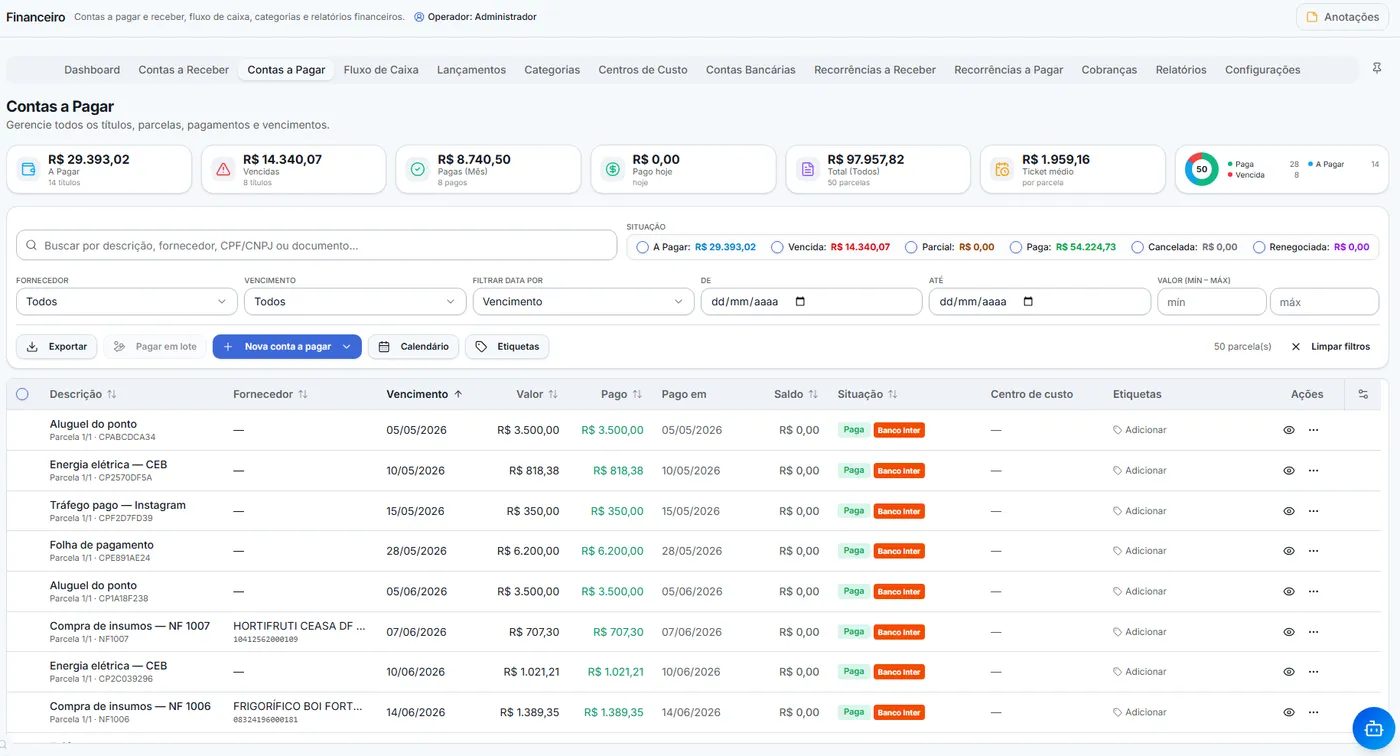Image resolution: width=1400 pixels, height=756 pixels.
Task: Click the donut chart showing 50
Action: tap(1201, 169)
